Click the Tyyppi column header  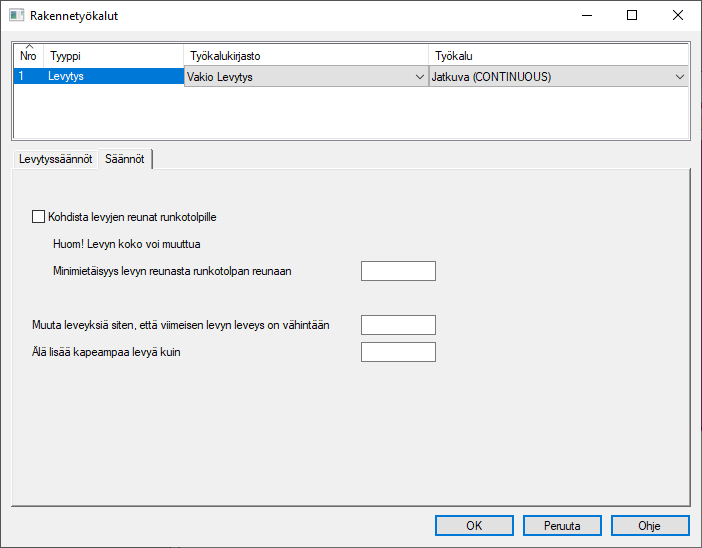112,56
